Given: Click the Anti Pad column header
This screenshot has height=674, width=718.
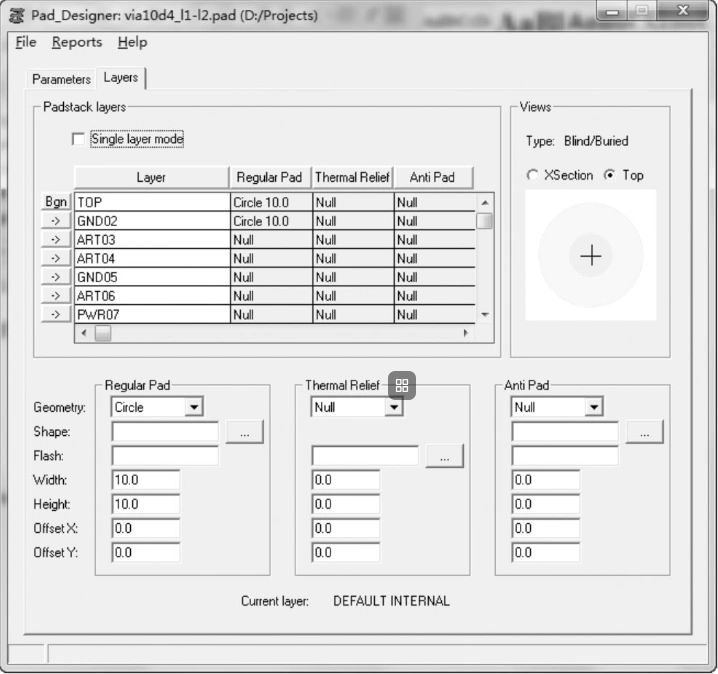Looking at the screenshot, I should pos(433,177).
